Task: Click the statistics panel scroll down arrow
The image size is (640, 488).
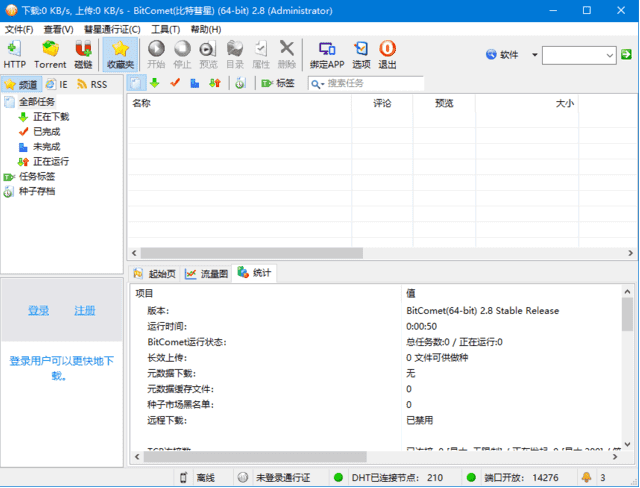Action: click(627, 444)
